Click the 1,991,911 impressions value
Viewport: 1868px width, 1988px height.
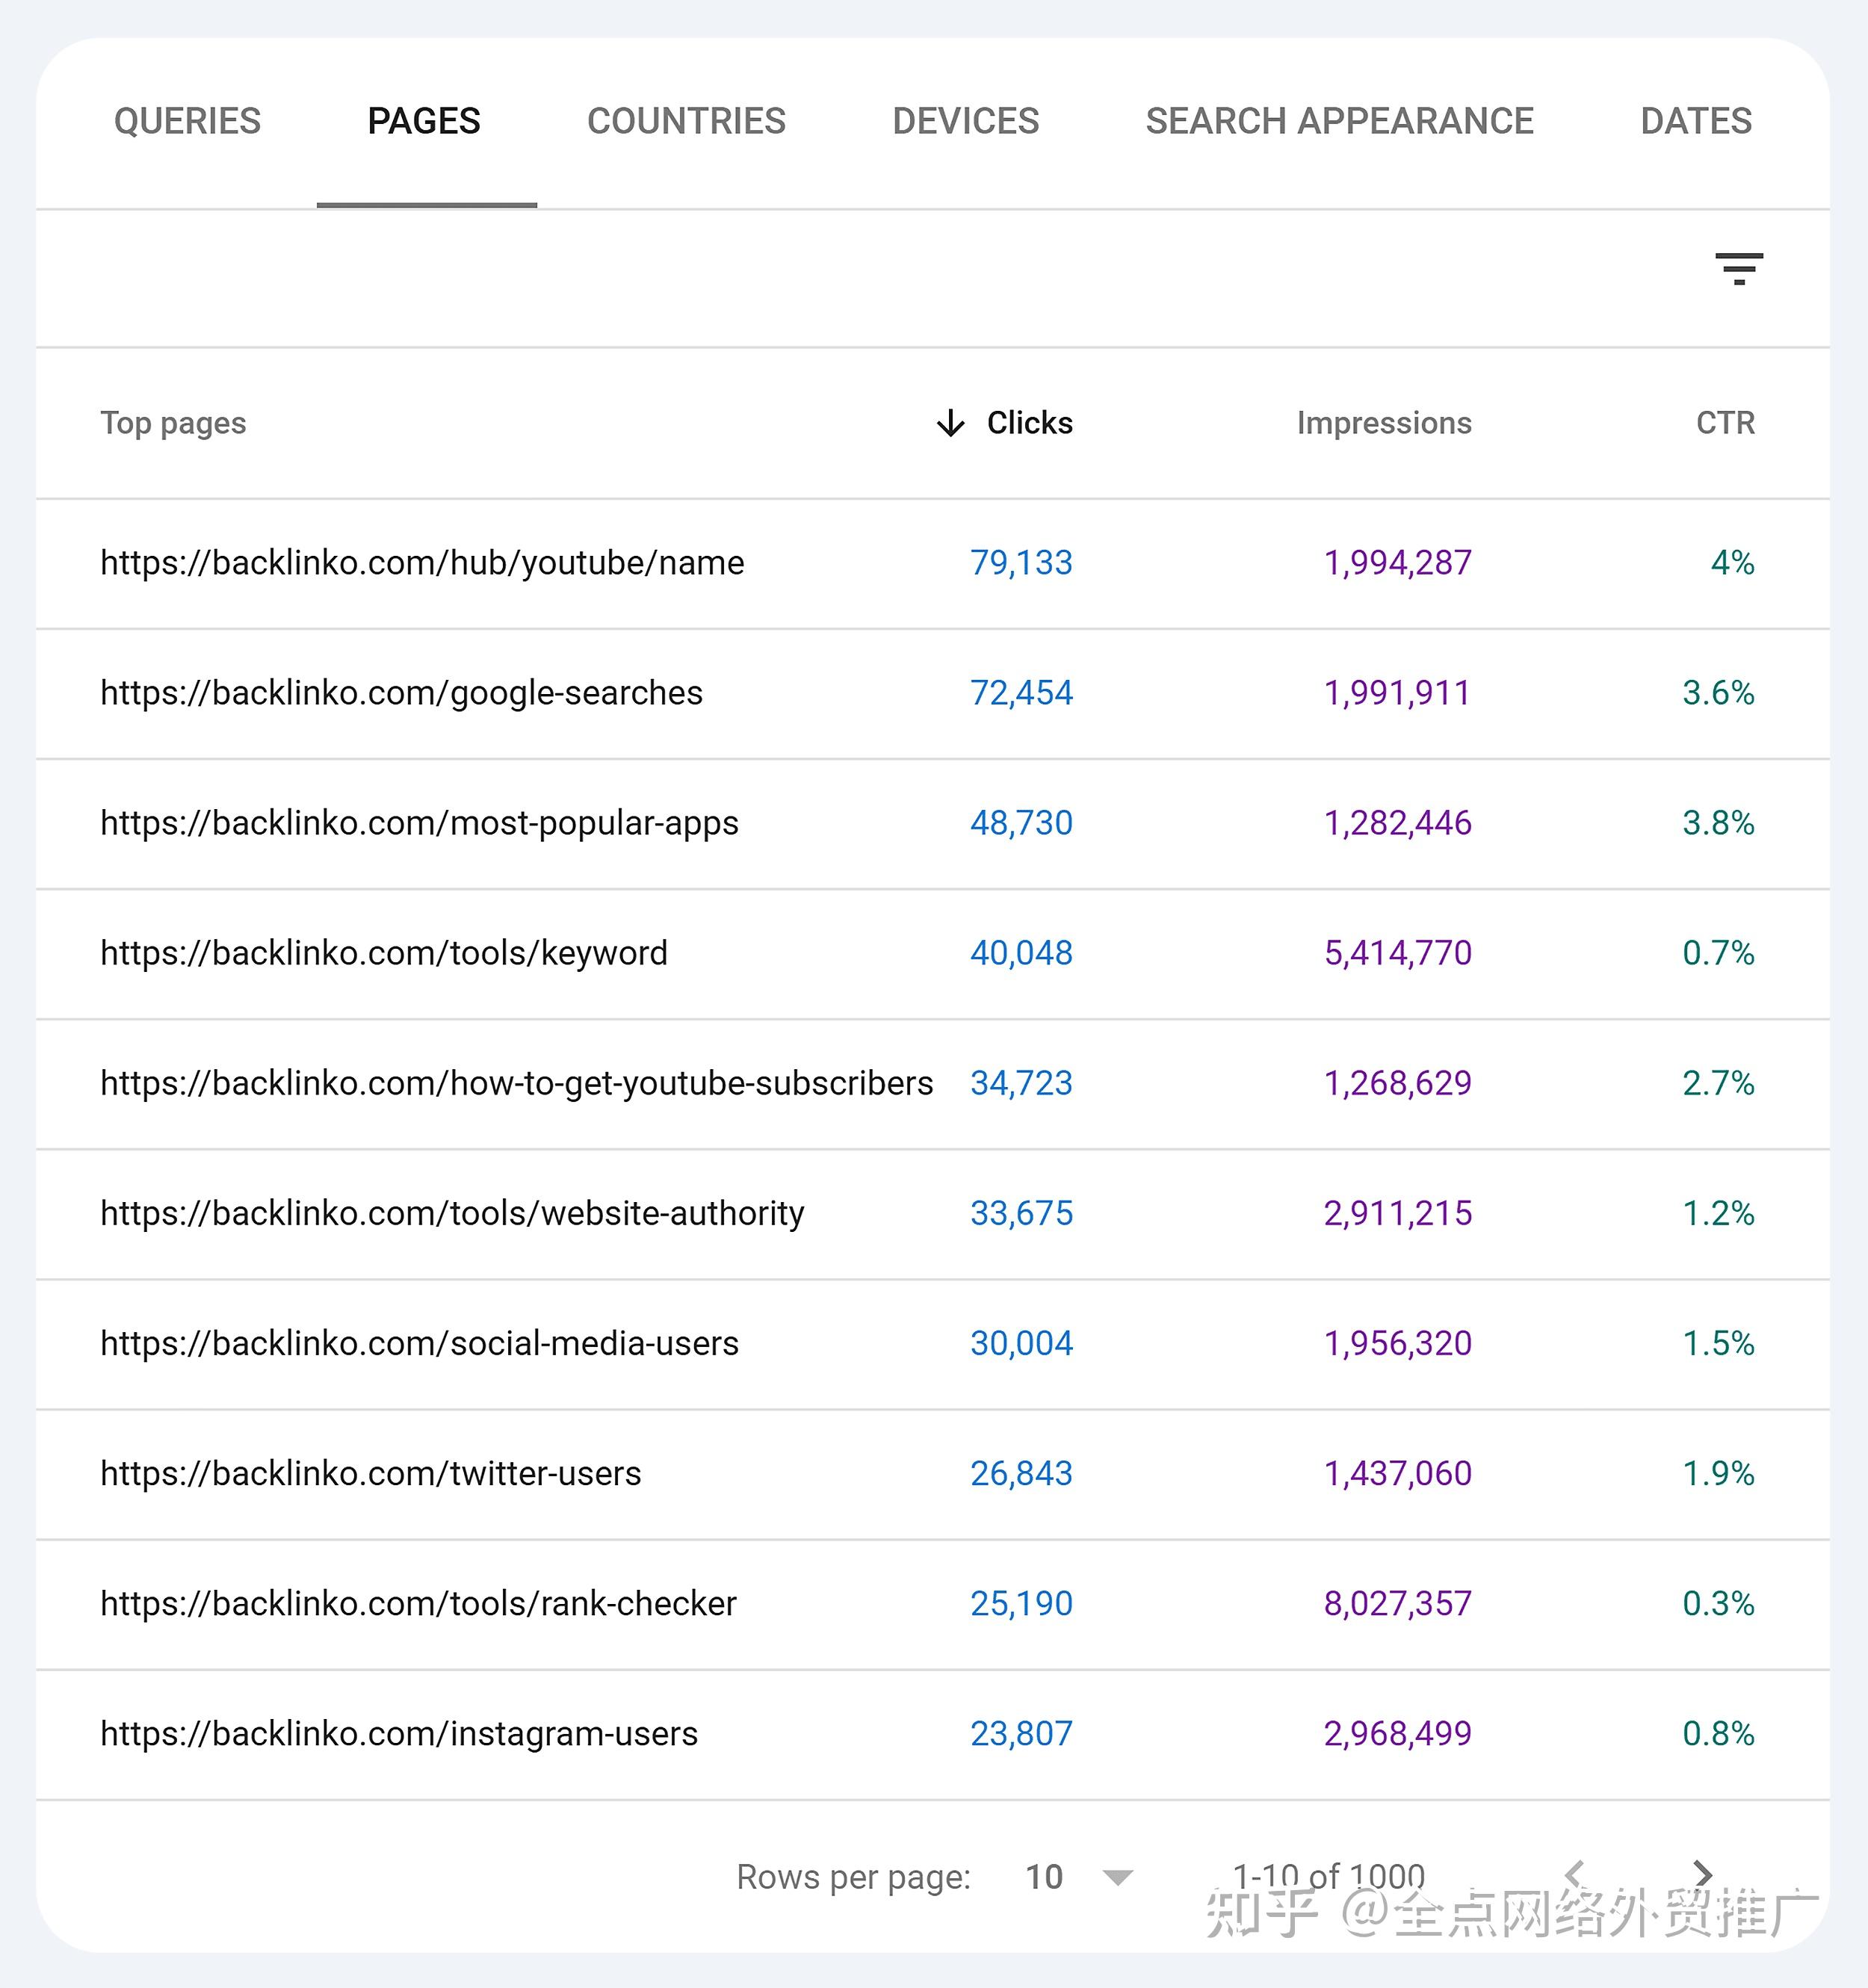click(1398, 693)
